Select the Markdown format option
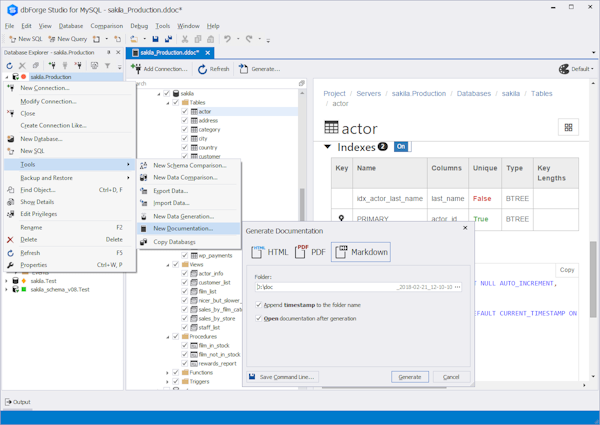 pos(361,252)
